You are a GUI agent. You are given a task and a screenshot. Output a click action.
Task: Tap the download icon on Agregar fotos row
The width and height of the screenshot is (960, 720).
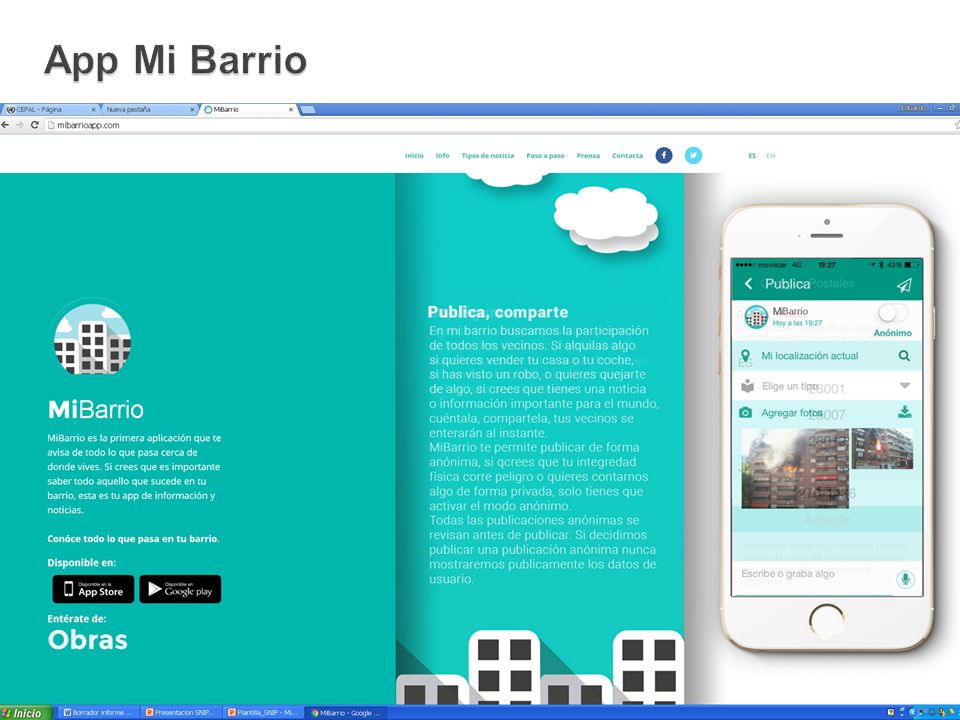tap(904, 411)
